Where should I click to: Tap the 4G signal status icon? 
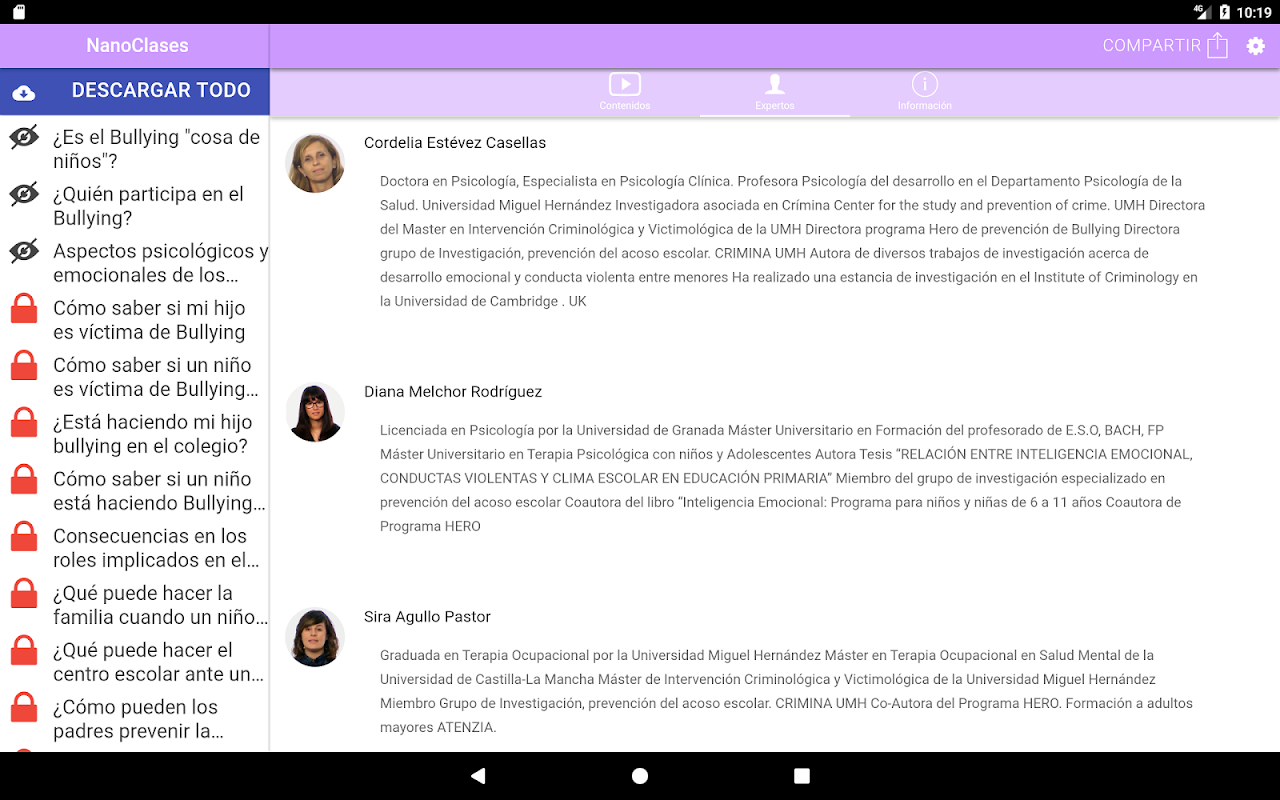click(1202, 12)
